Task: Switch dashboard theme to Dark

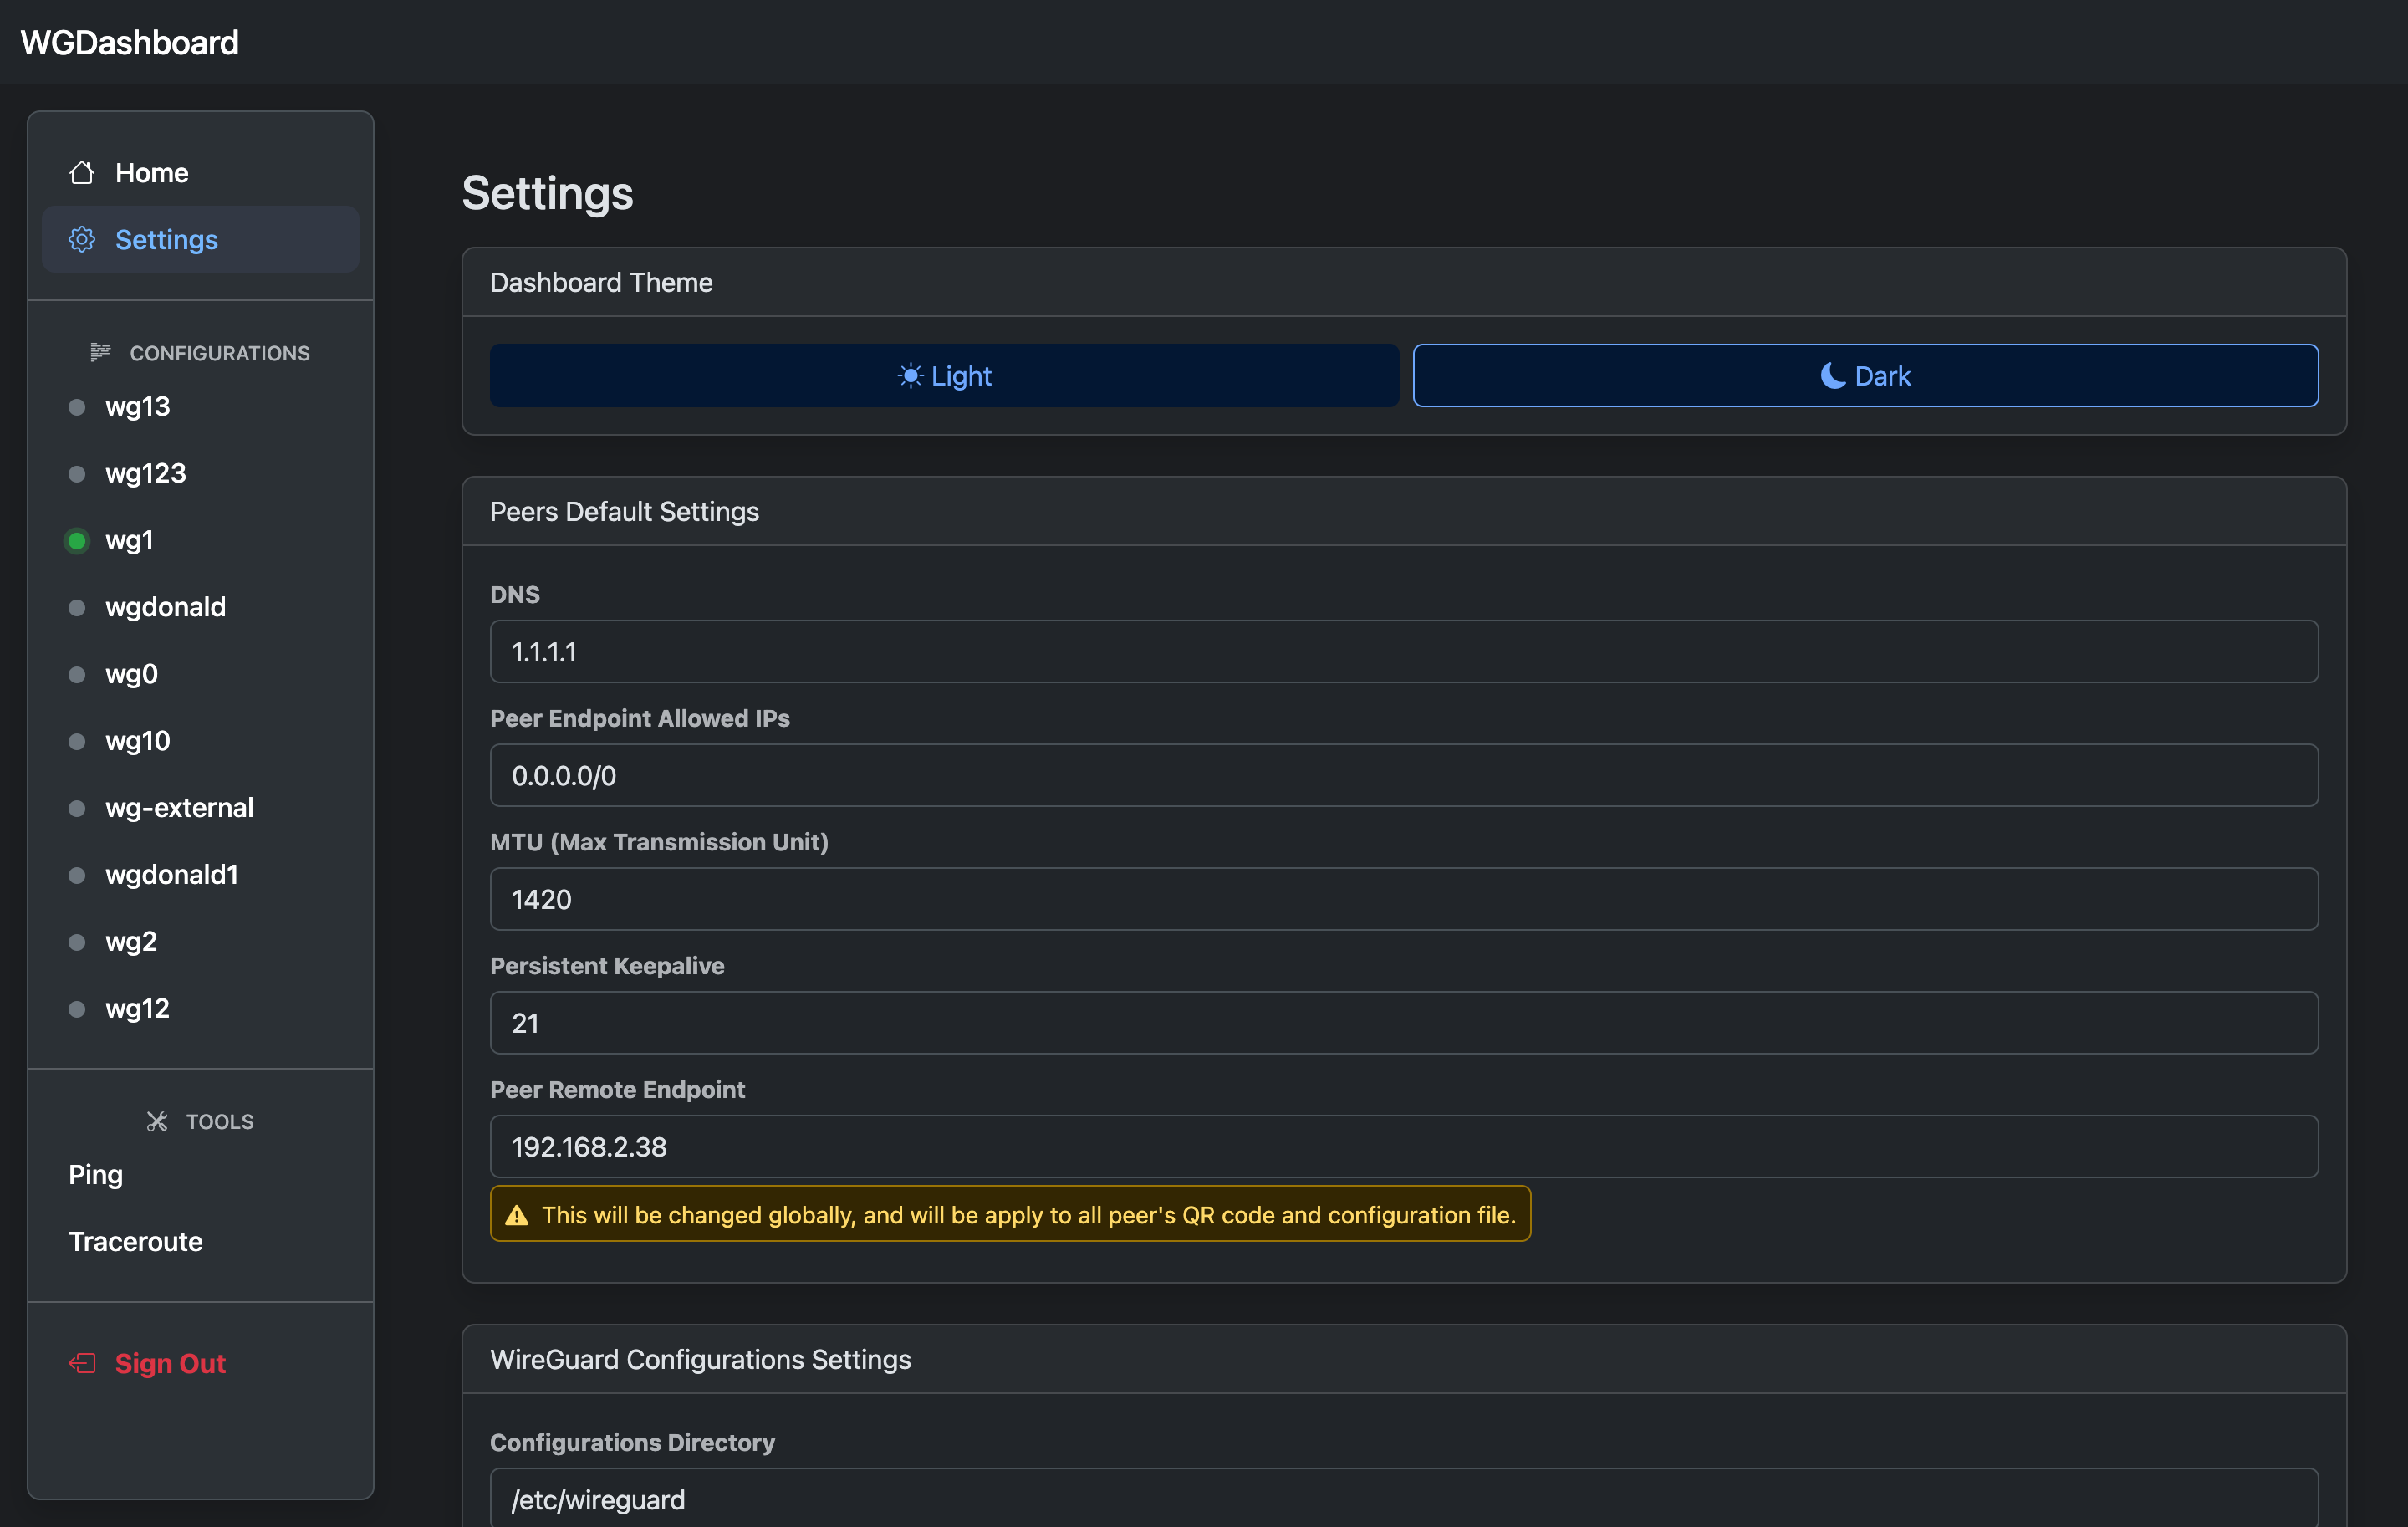Action: (1865, 376)
